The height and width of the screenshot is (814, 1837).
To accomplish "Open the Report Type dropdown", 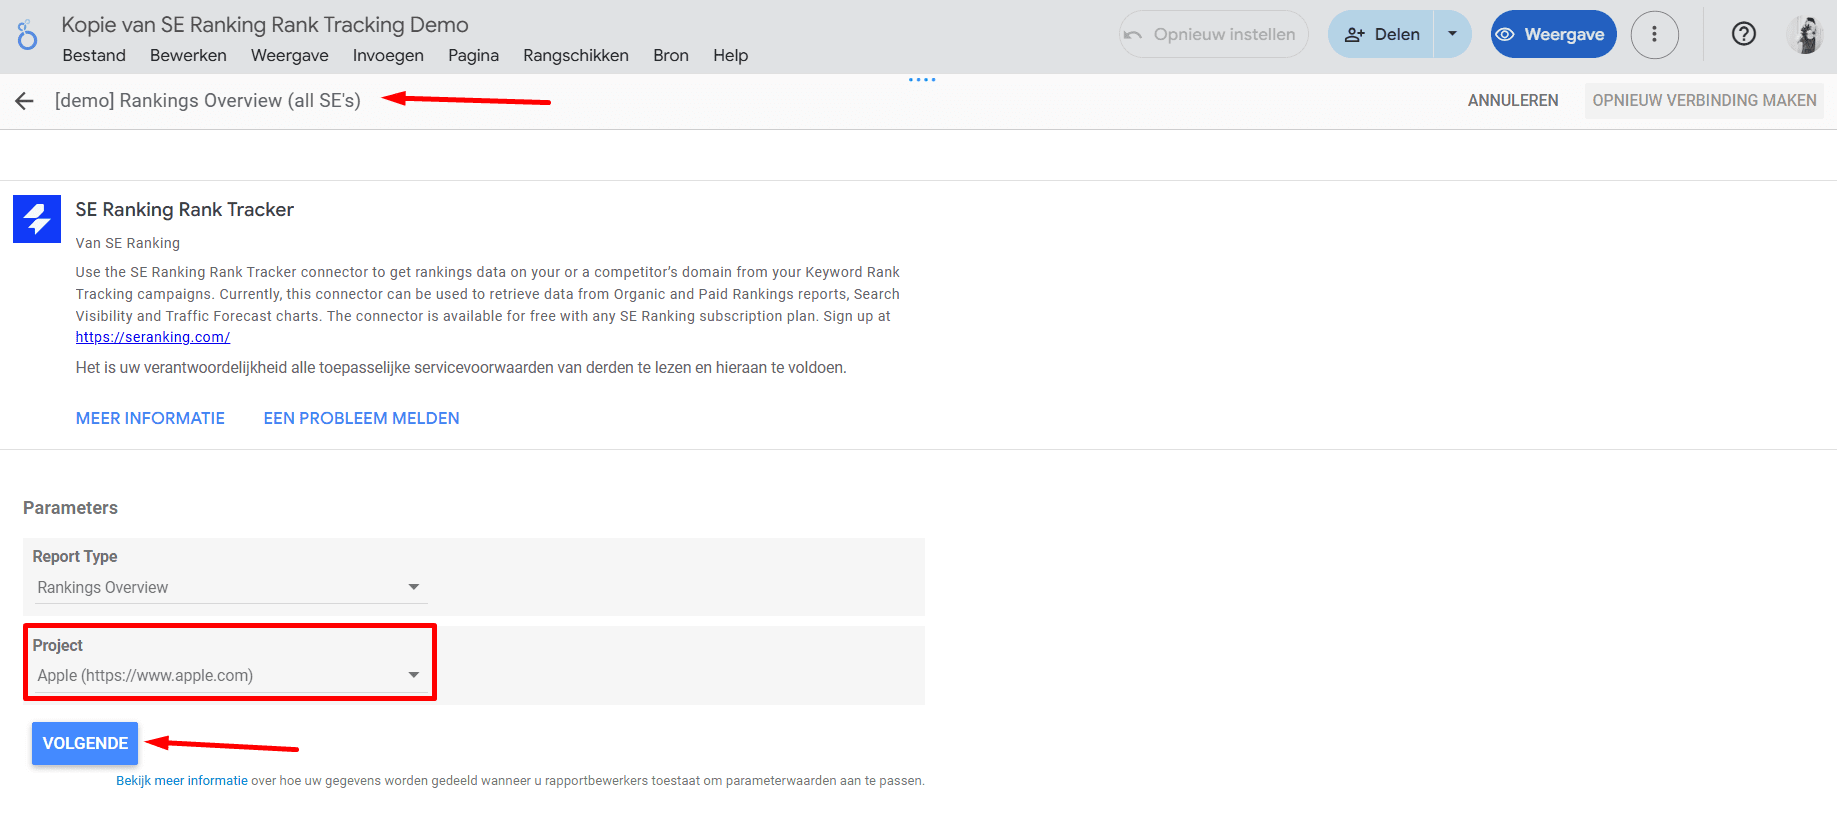I will pyautogui.click(x=229, y=587).
